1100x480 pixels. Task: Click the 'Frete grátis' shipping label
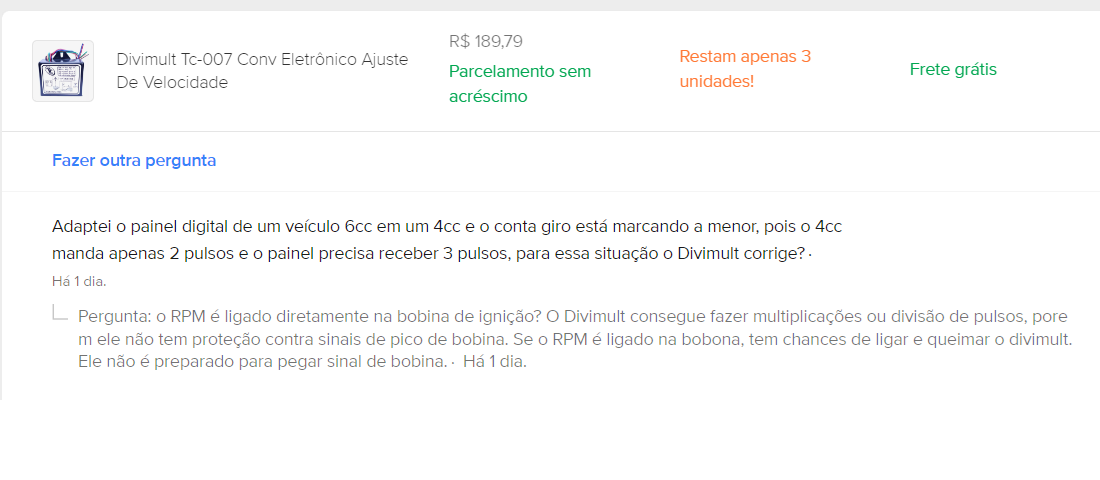[953, 70]
